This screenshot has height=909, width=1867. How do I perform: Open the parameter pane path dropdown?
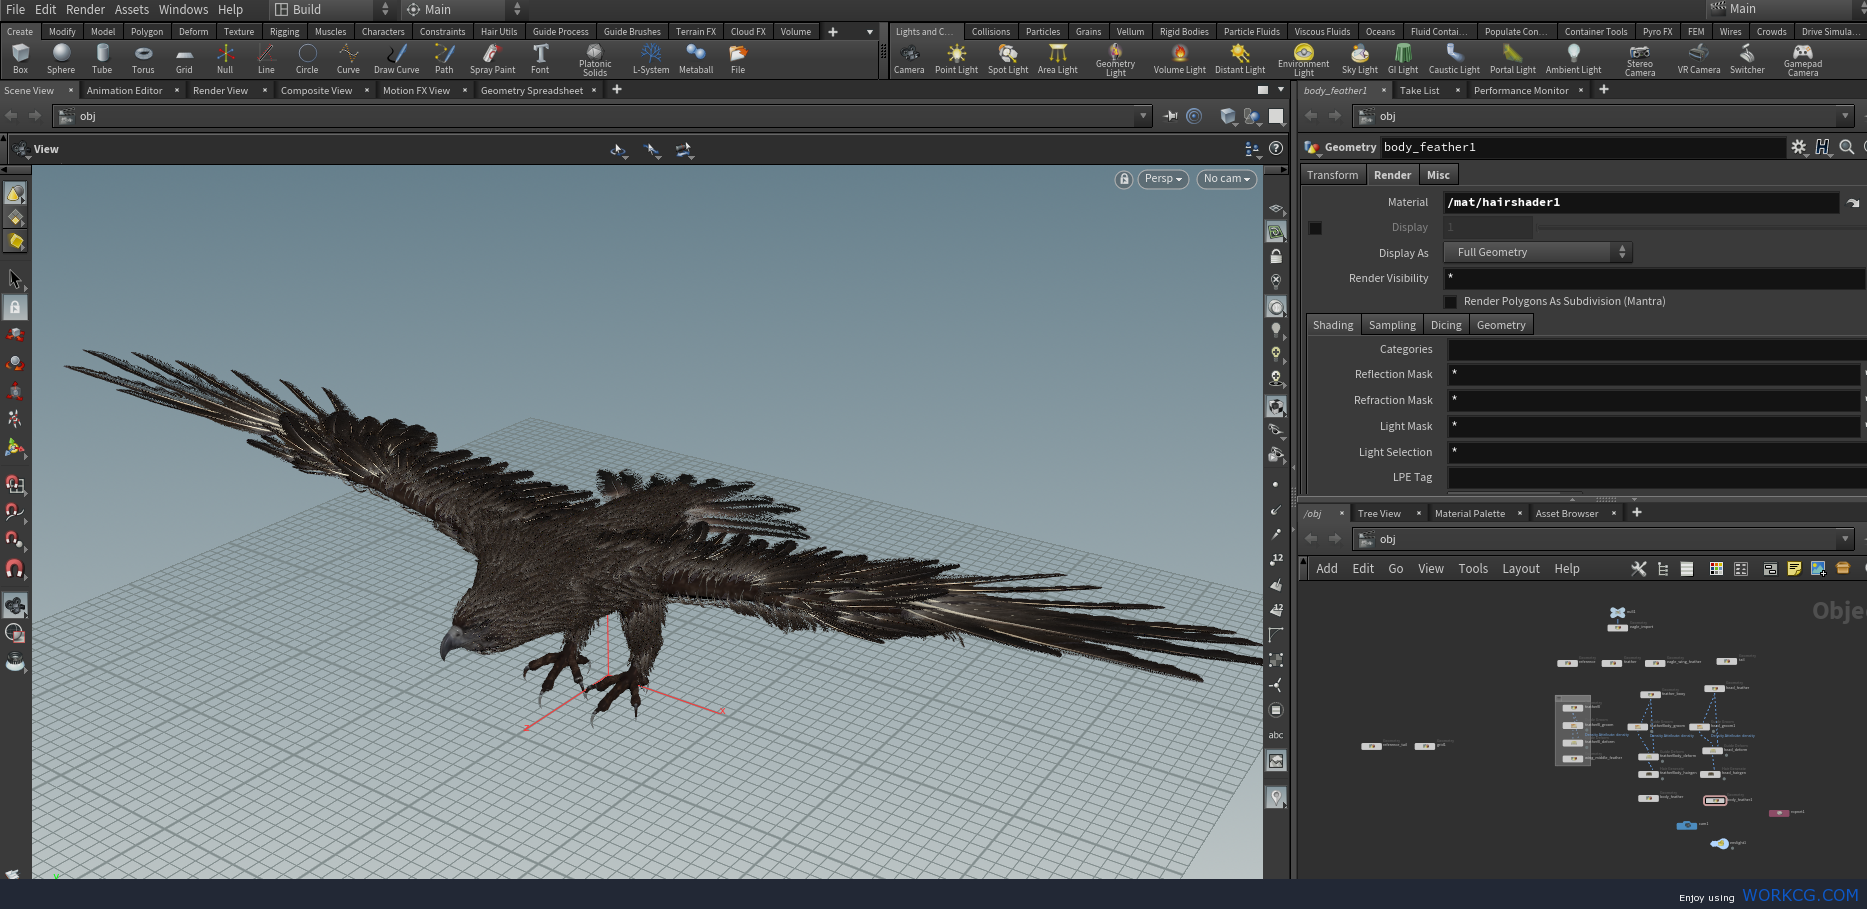tap(1845, 116)
